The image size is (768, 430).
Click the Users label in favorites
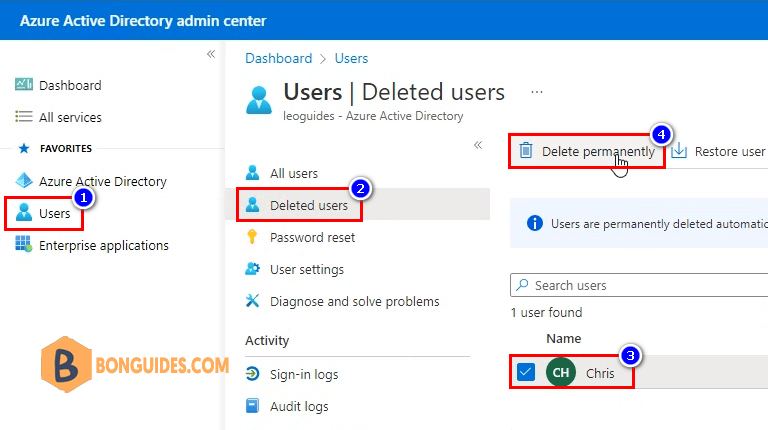(54, 214)
